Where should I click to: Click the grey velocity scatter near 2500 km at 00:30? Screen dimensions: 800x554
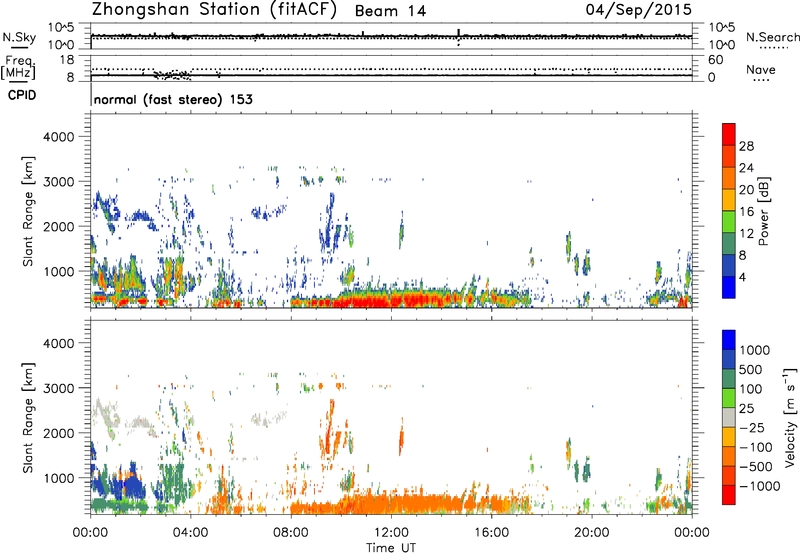(108, 412)
